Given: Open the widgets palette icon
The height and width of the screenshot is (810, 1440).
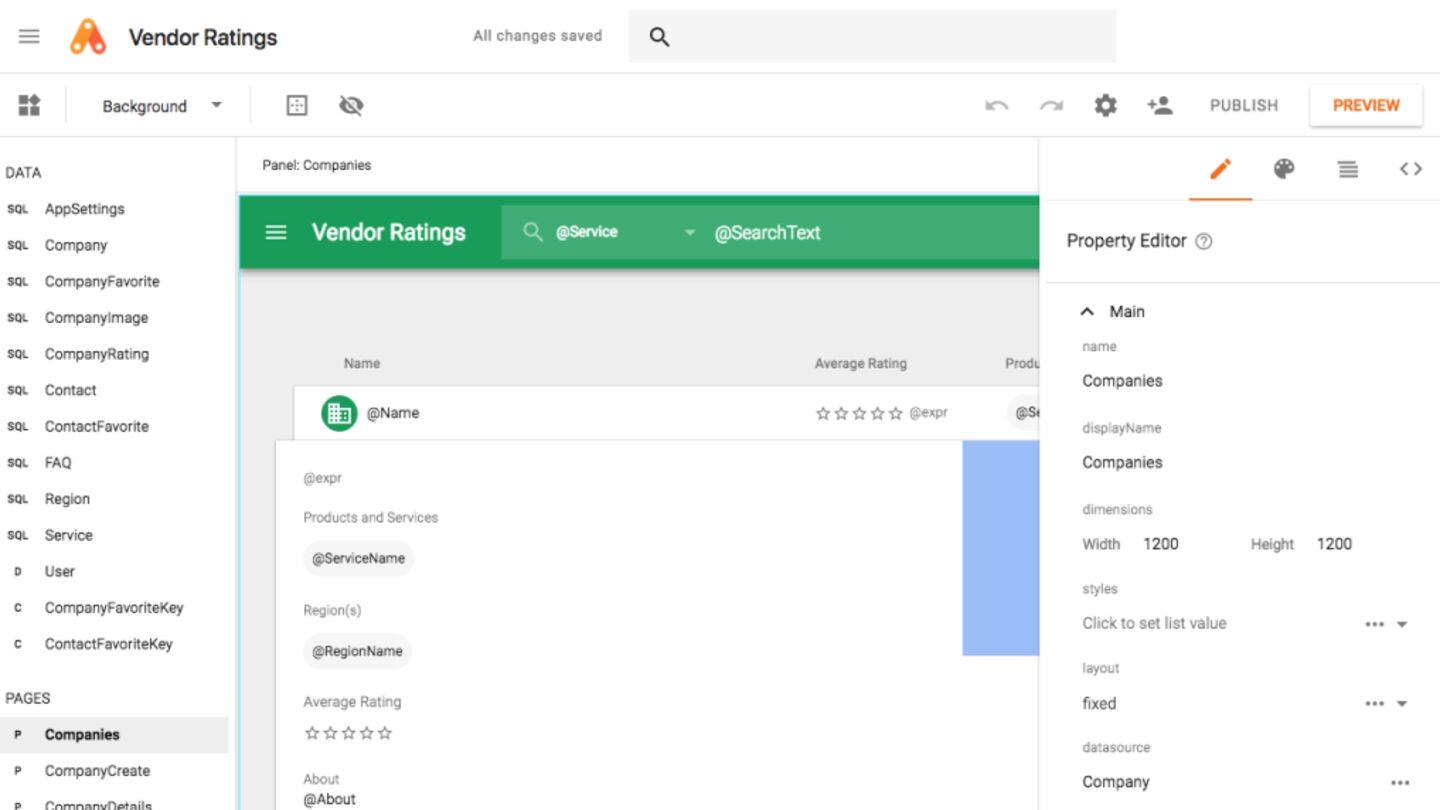Looking at the screenshot, I should [x=29, y=105].
